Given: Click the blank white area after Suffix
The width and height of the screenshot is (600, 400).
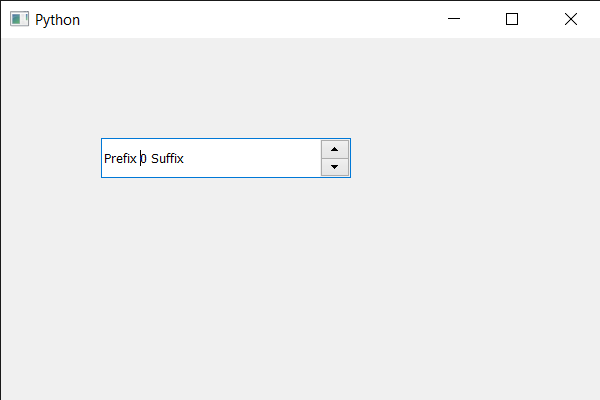Looking at the screenshot, I should tap(250, 158).
